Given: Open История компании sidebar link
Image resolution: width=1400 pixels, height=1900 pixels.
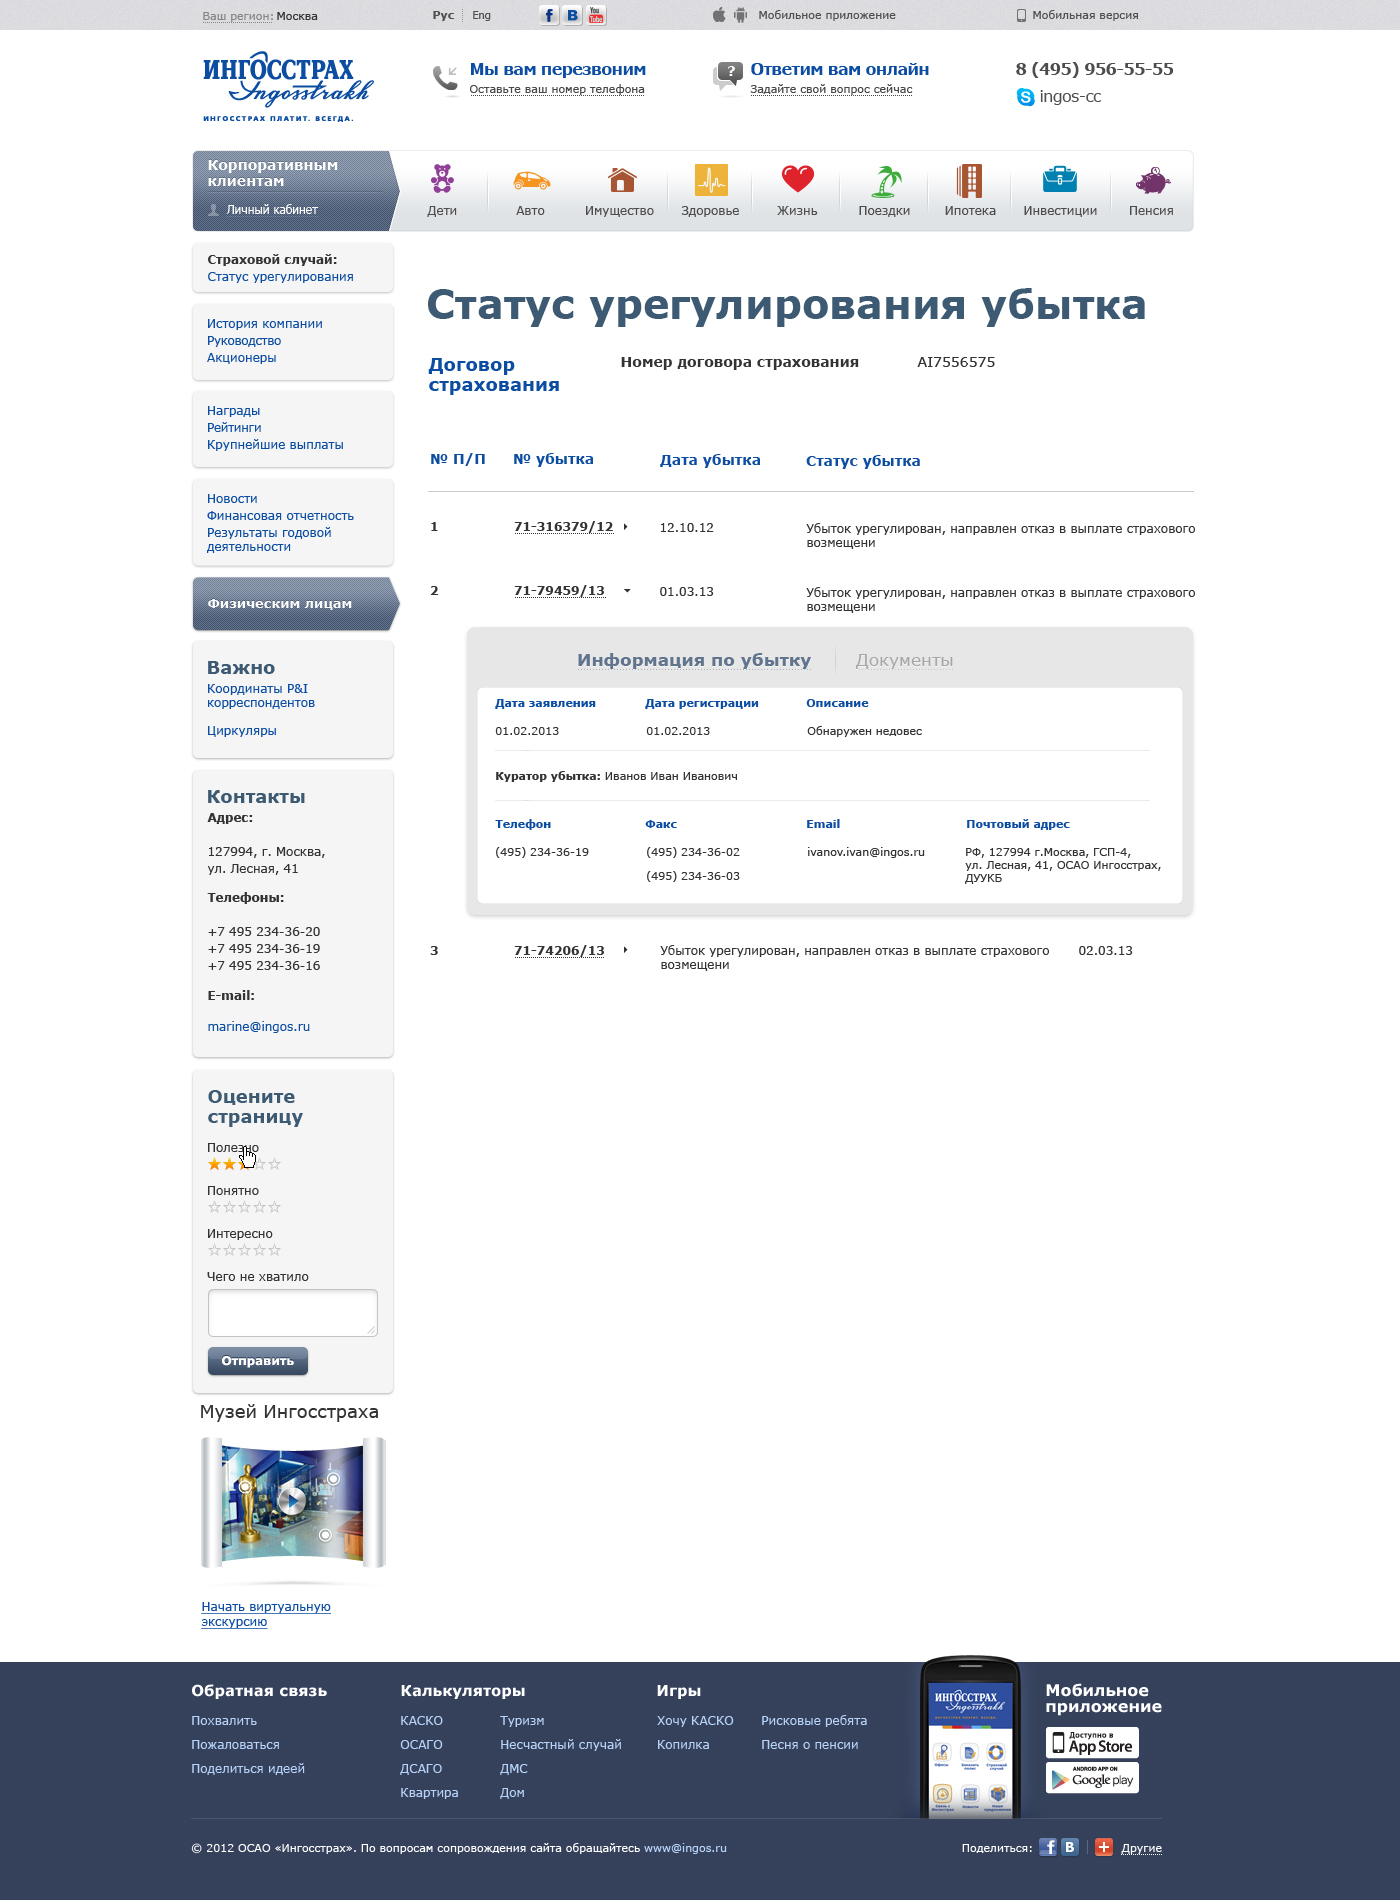Looking at the screenshot, I should point(265,324).
